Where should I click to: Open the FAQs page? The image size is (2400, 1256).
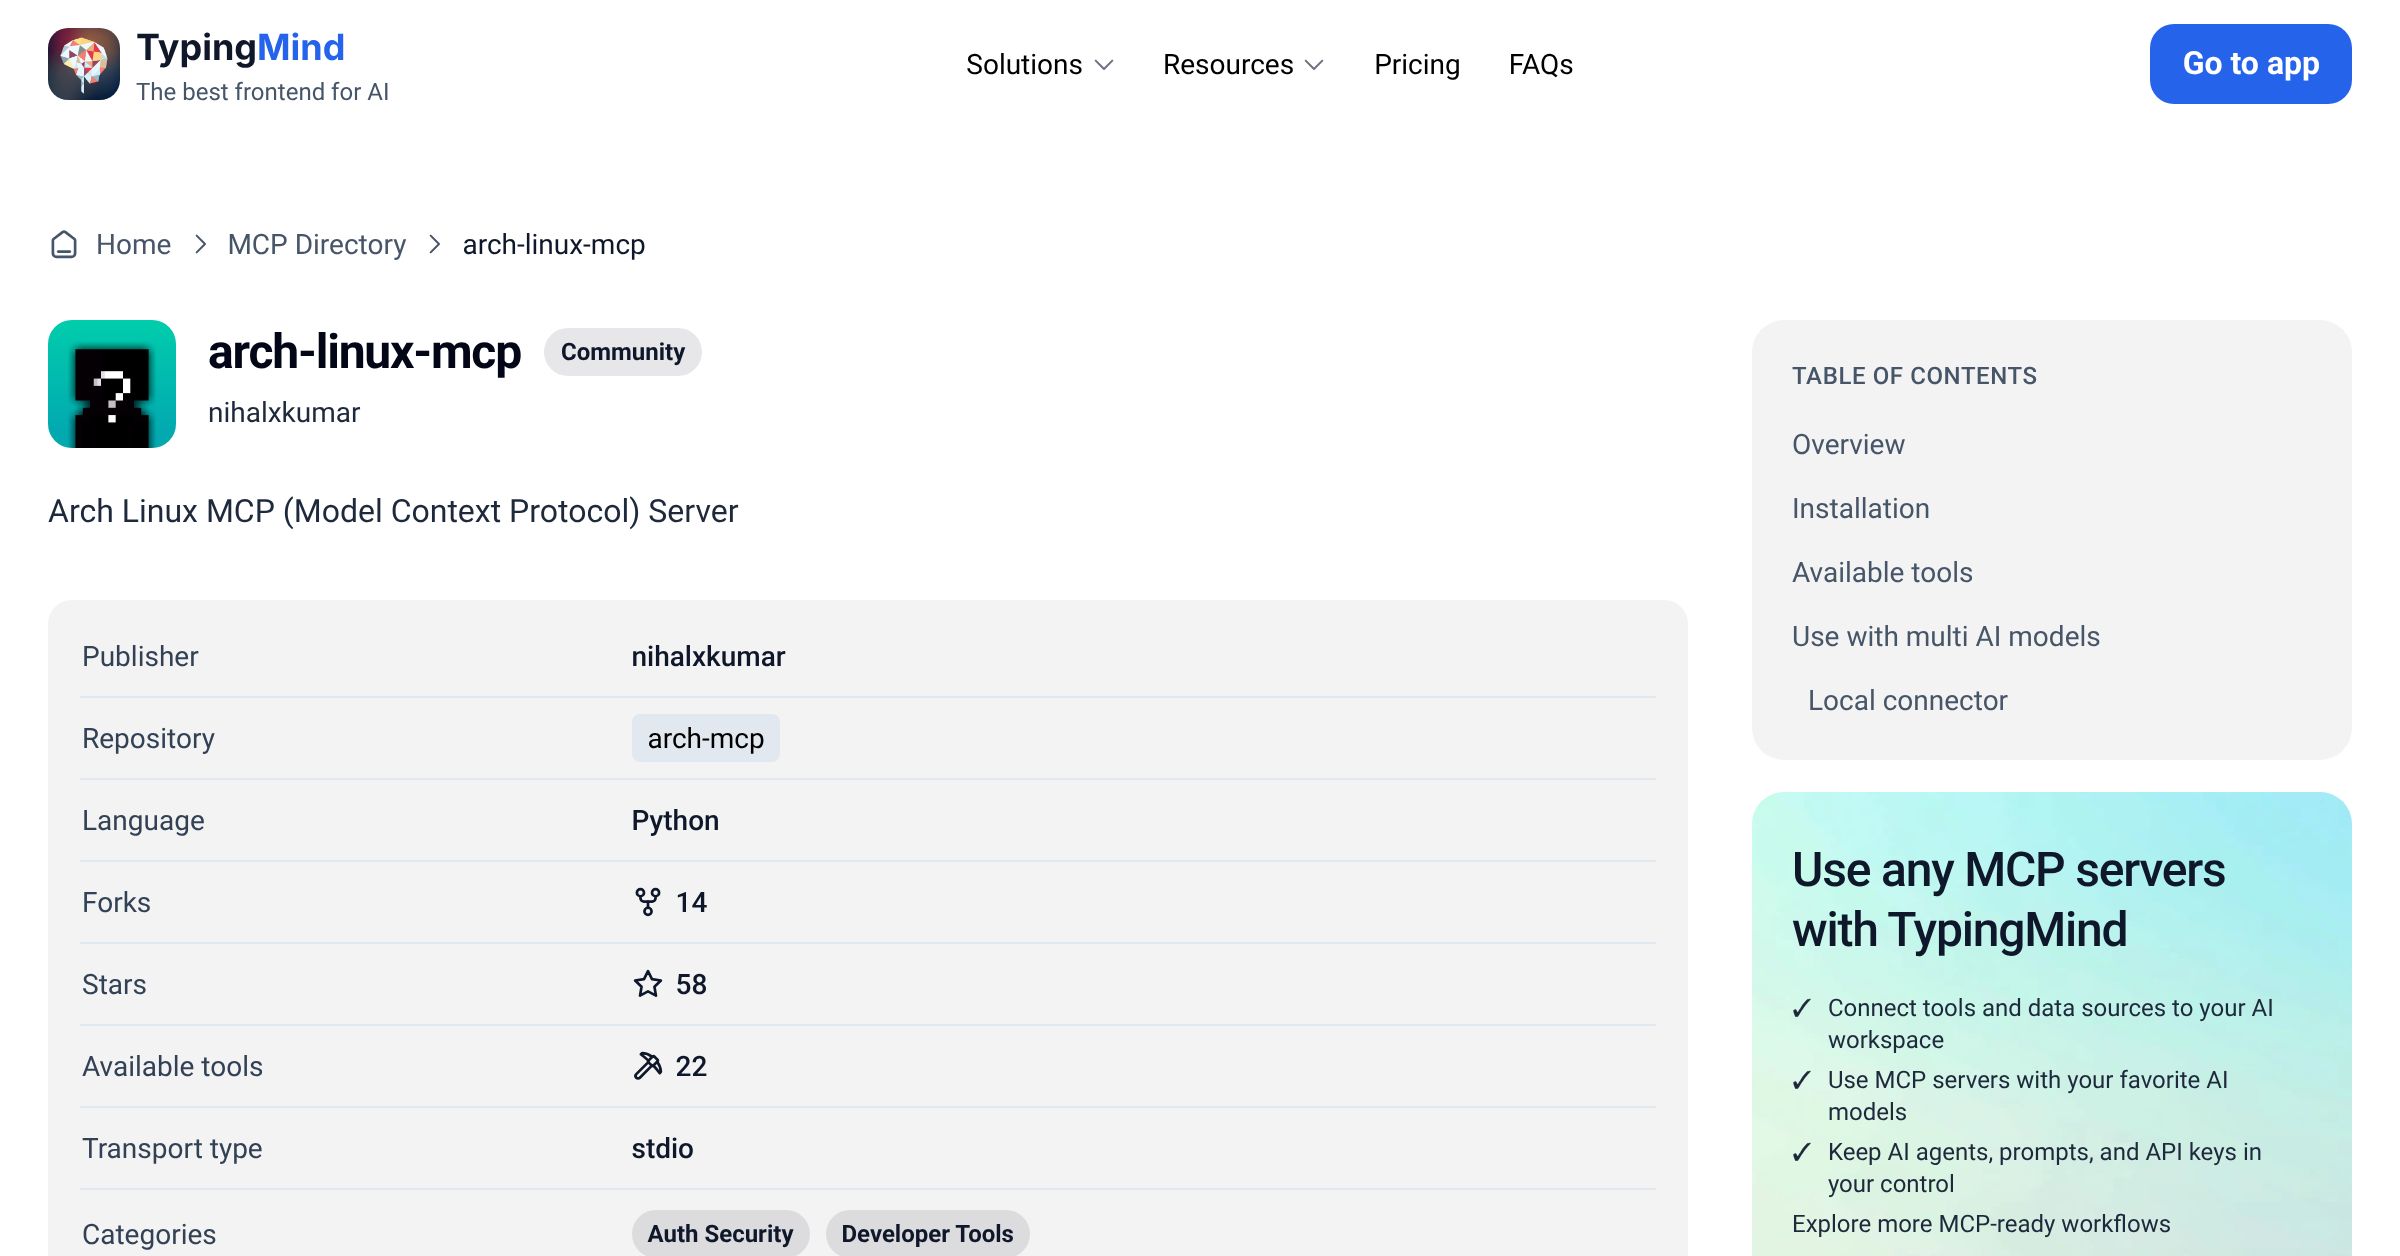coord(1541,65)
